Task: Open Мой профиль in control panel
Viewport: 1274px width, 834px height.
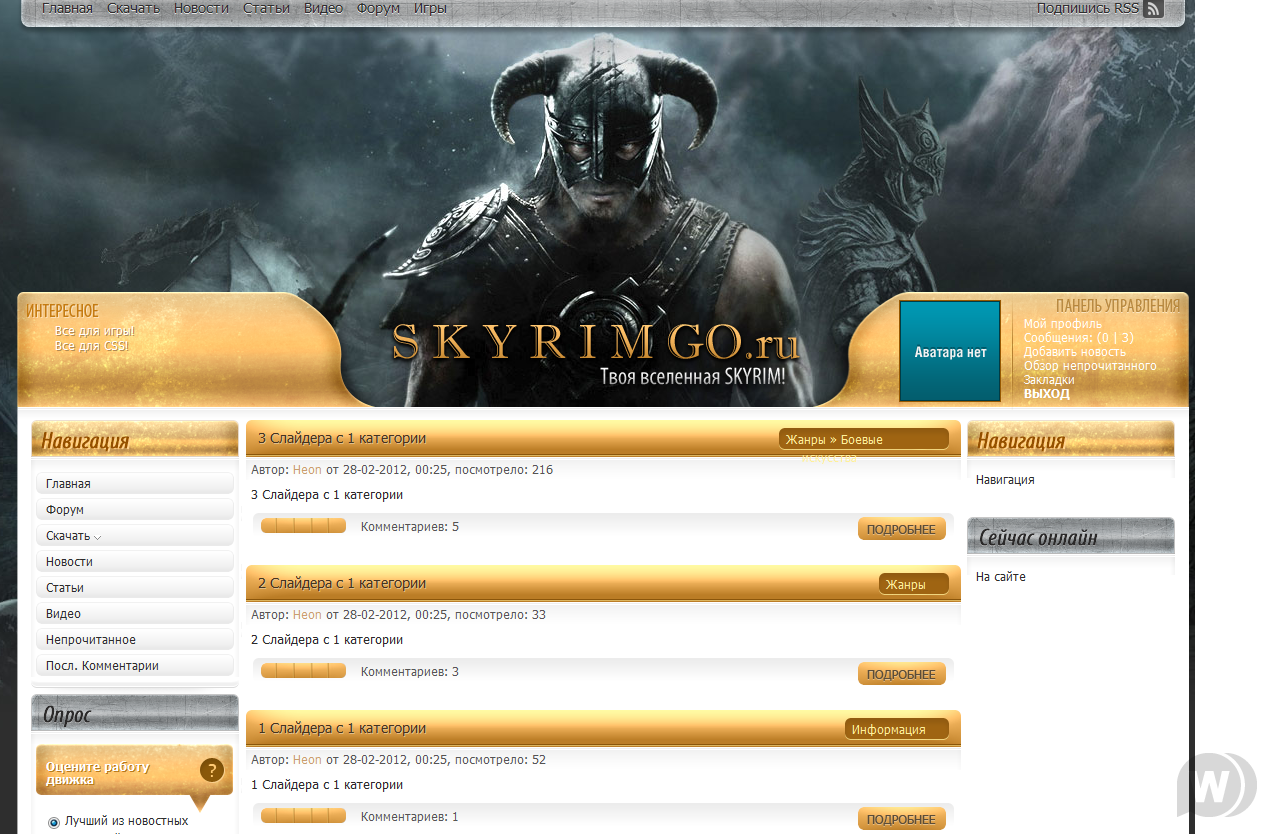Action: coord(1062,324)
